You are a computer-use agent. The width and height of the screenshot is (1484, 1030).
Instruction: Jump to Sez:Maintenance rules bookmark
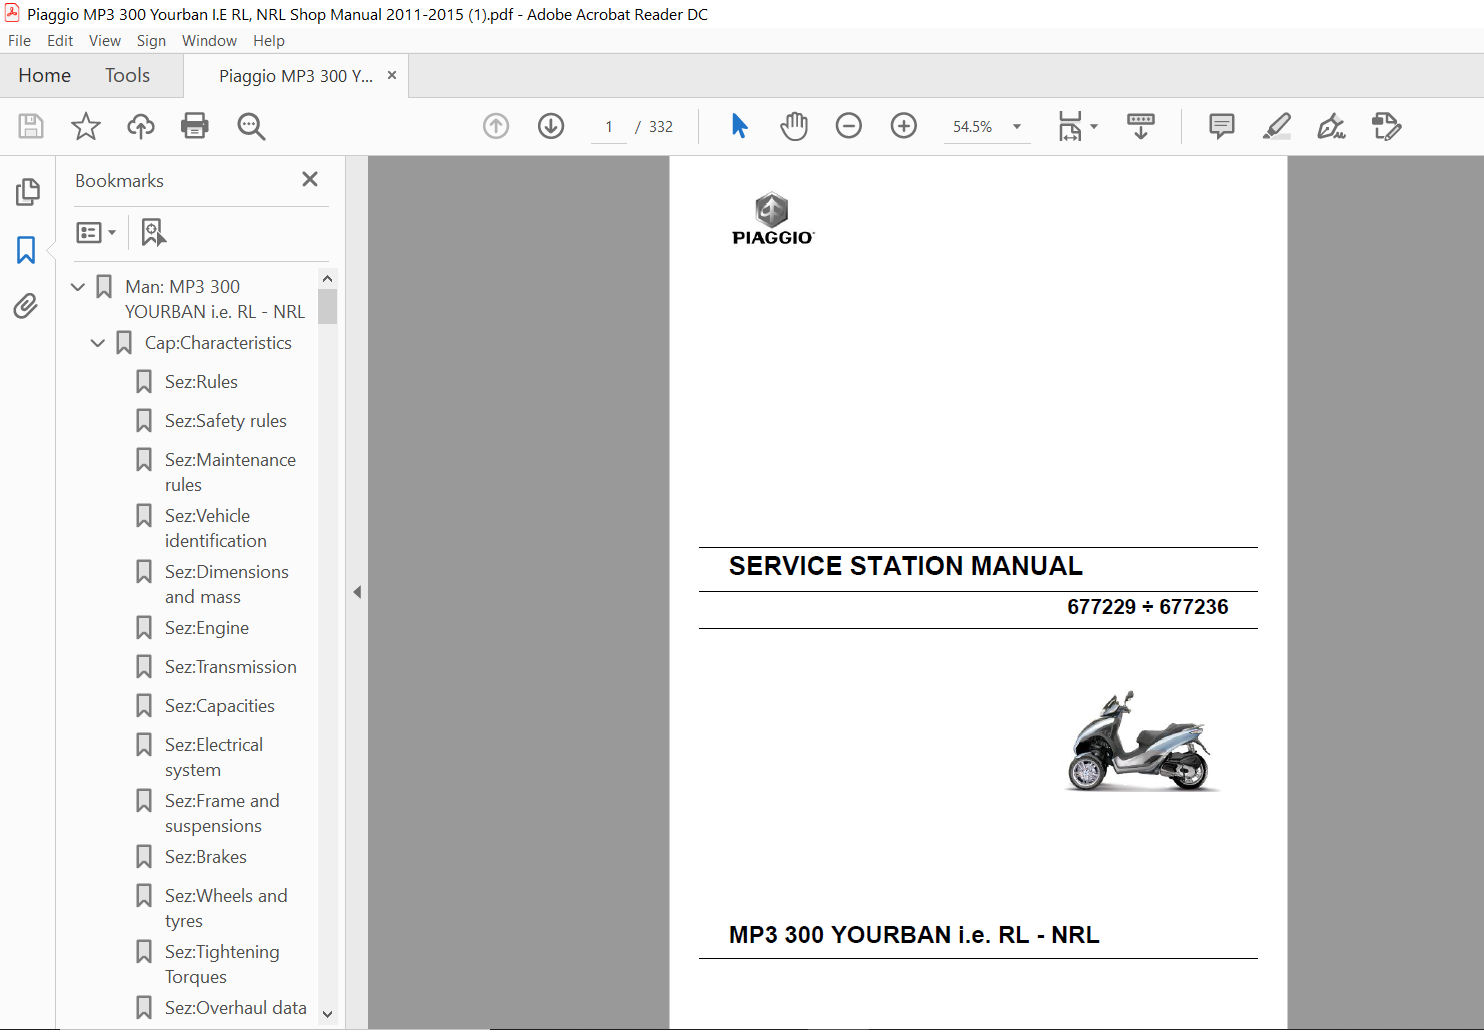tap(230, 472)
